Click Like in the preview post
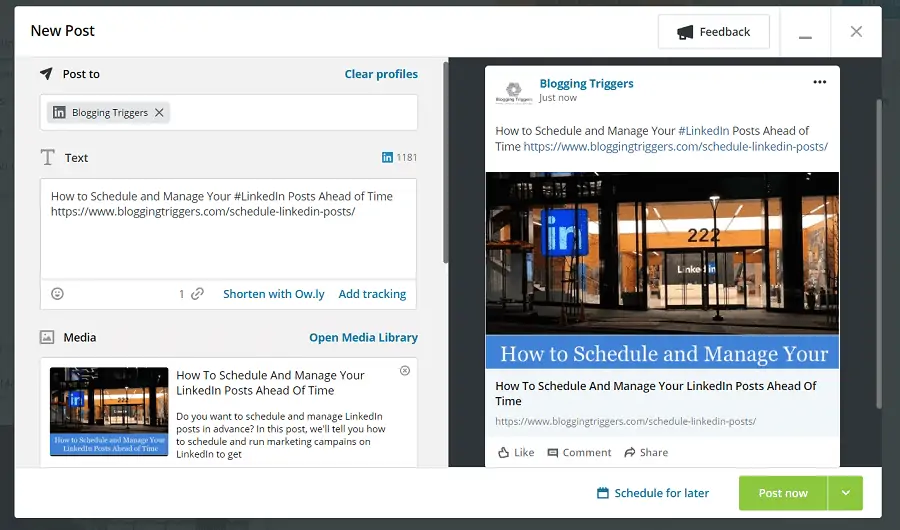The image size is (900, 530). click(516, 452)
